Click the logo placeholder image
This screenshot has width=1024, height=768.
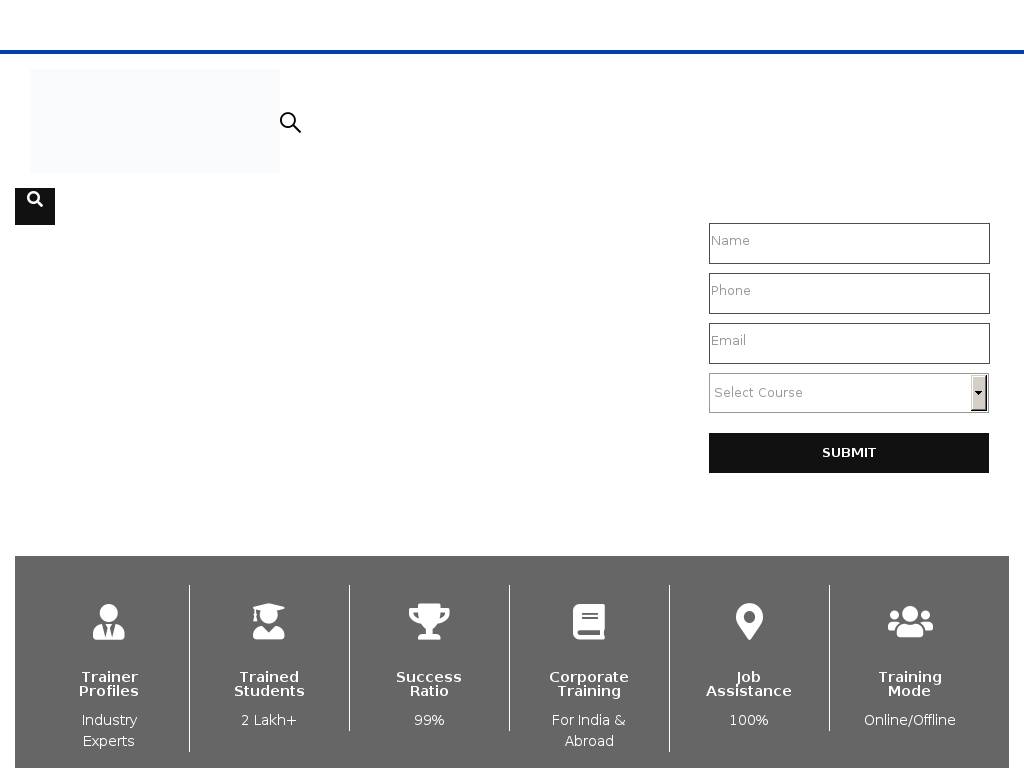pos(155,121)
